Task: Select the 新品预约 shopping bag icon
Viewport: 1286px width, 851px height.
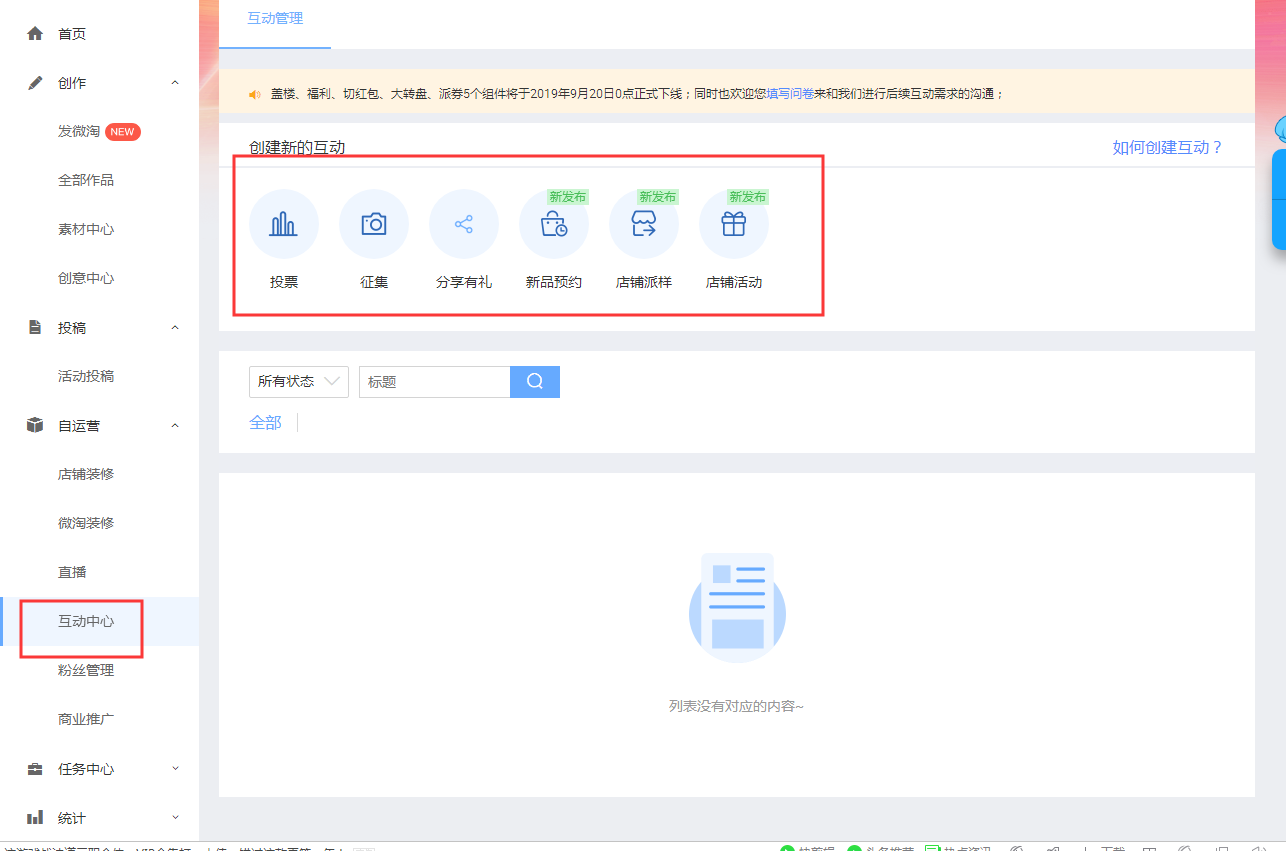Action: [554, 224]
